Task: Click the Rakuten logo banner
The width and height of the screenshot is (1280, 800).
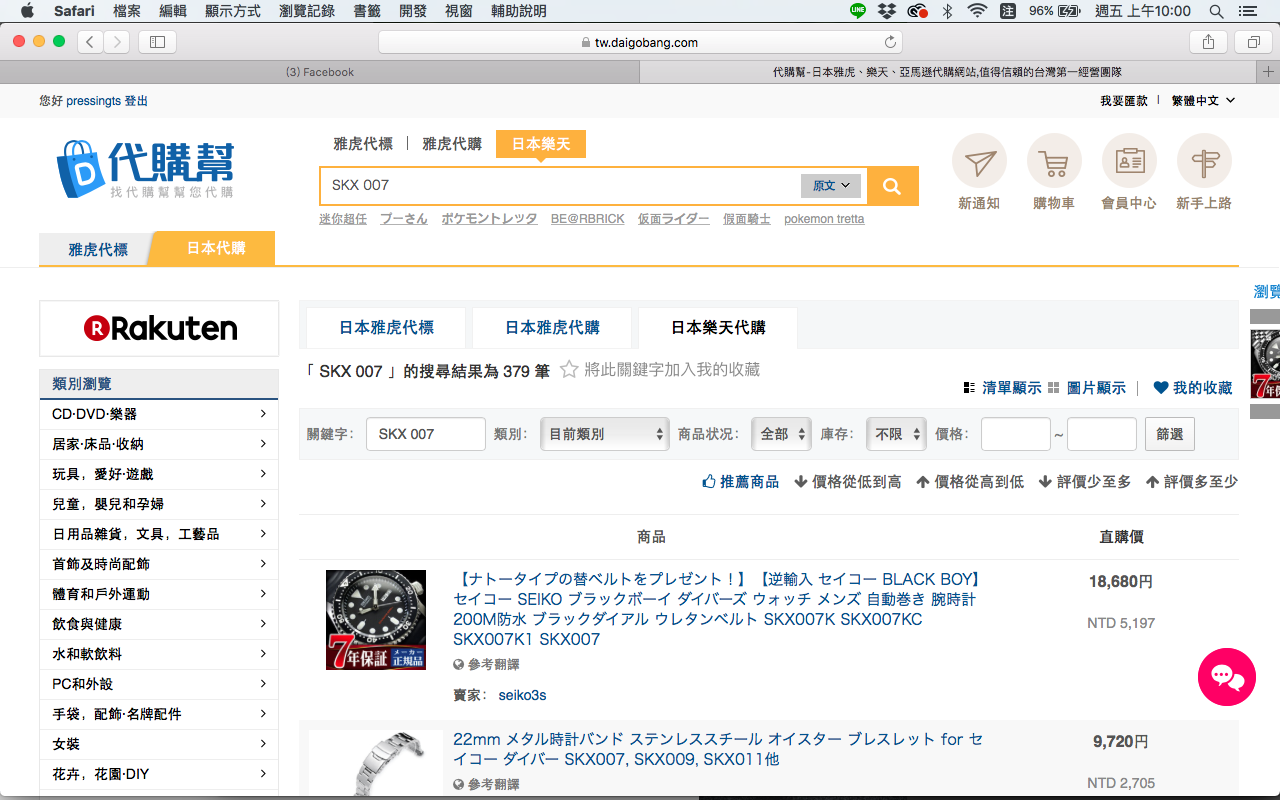Action: (x=159, y=328)
